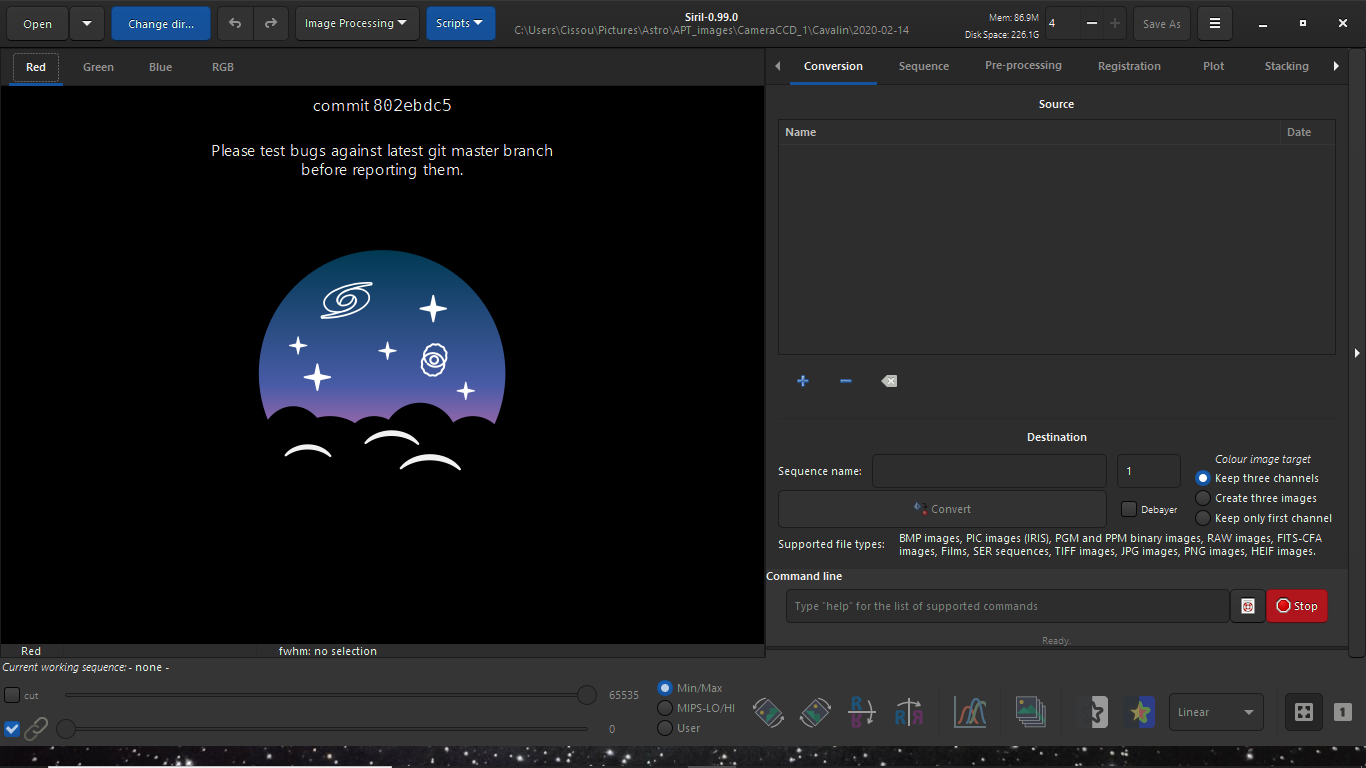Click the red Stop button
Screen dimensions: 1366x768
click(x=1296, y=606)
